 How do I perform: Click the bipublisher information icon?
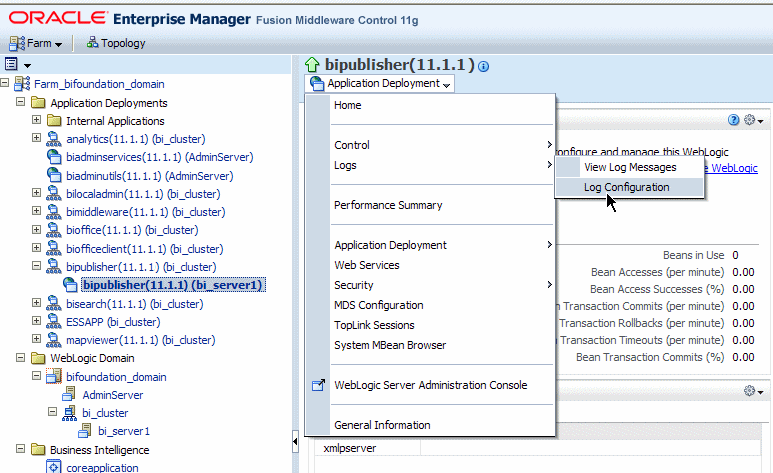484,67
